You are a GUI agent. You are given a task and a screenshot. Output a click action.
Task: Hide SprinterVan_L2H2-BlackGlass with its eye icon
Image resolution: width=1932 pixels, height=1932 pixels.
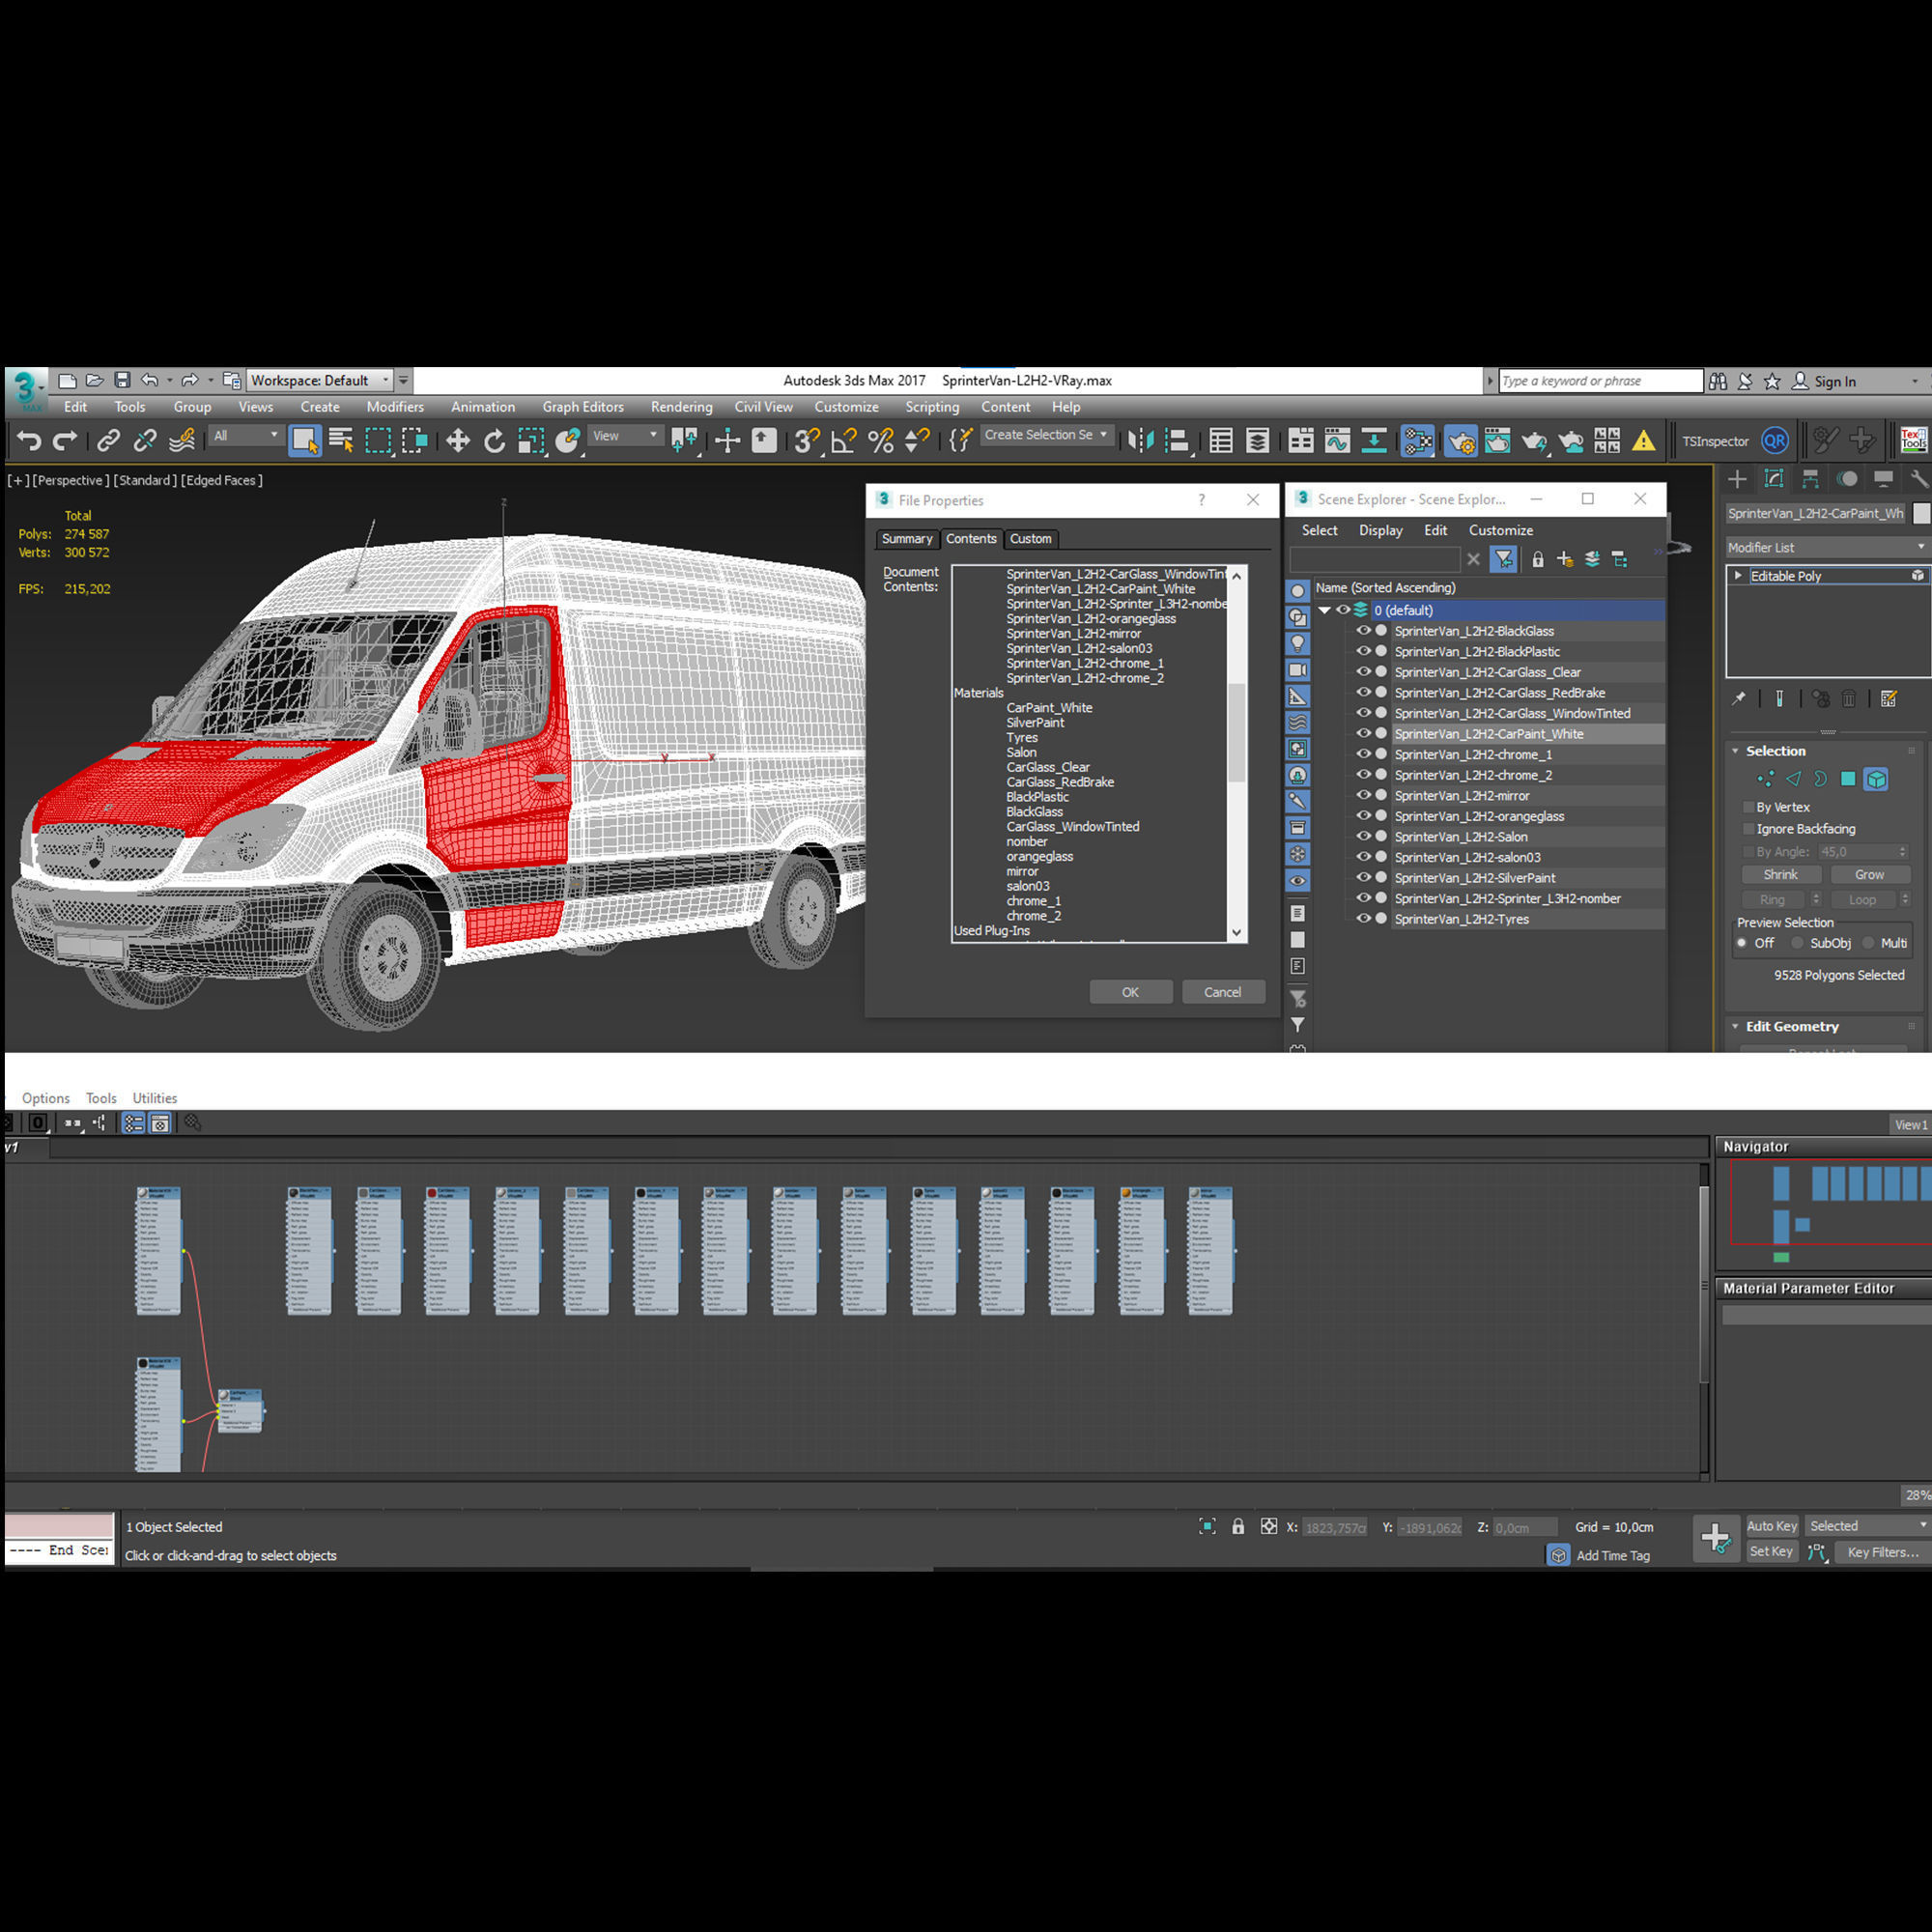(x=1363, y=631)
